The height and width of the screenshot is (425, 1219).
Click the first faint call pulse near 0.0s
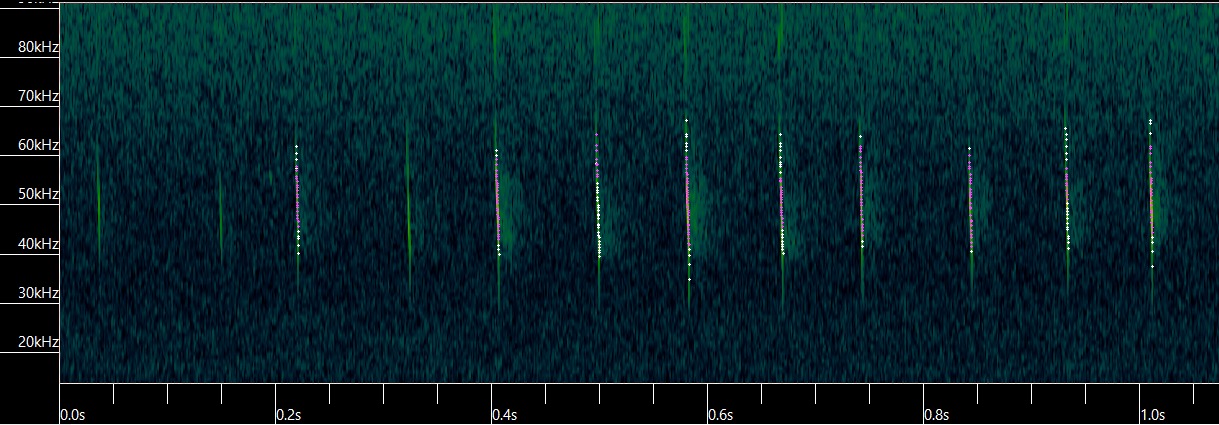coord(98,200)
